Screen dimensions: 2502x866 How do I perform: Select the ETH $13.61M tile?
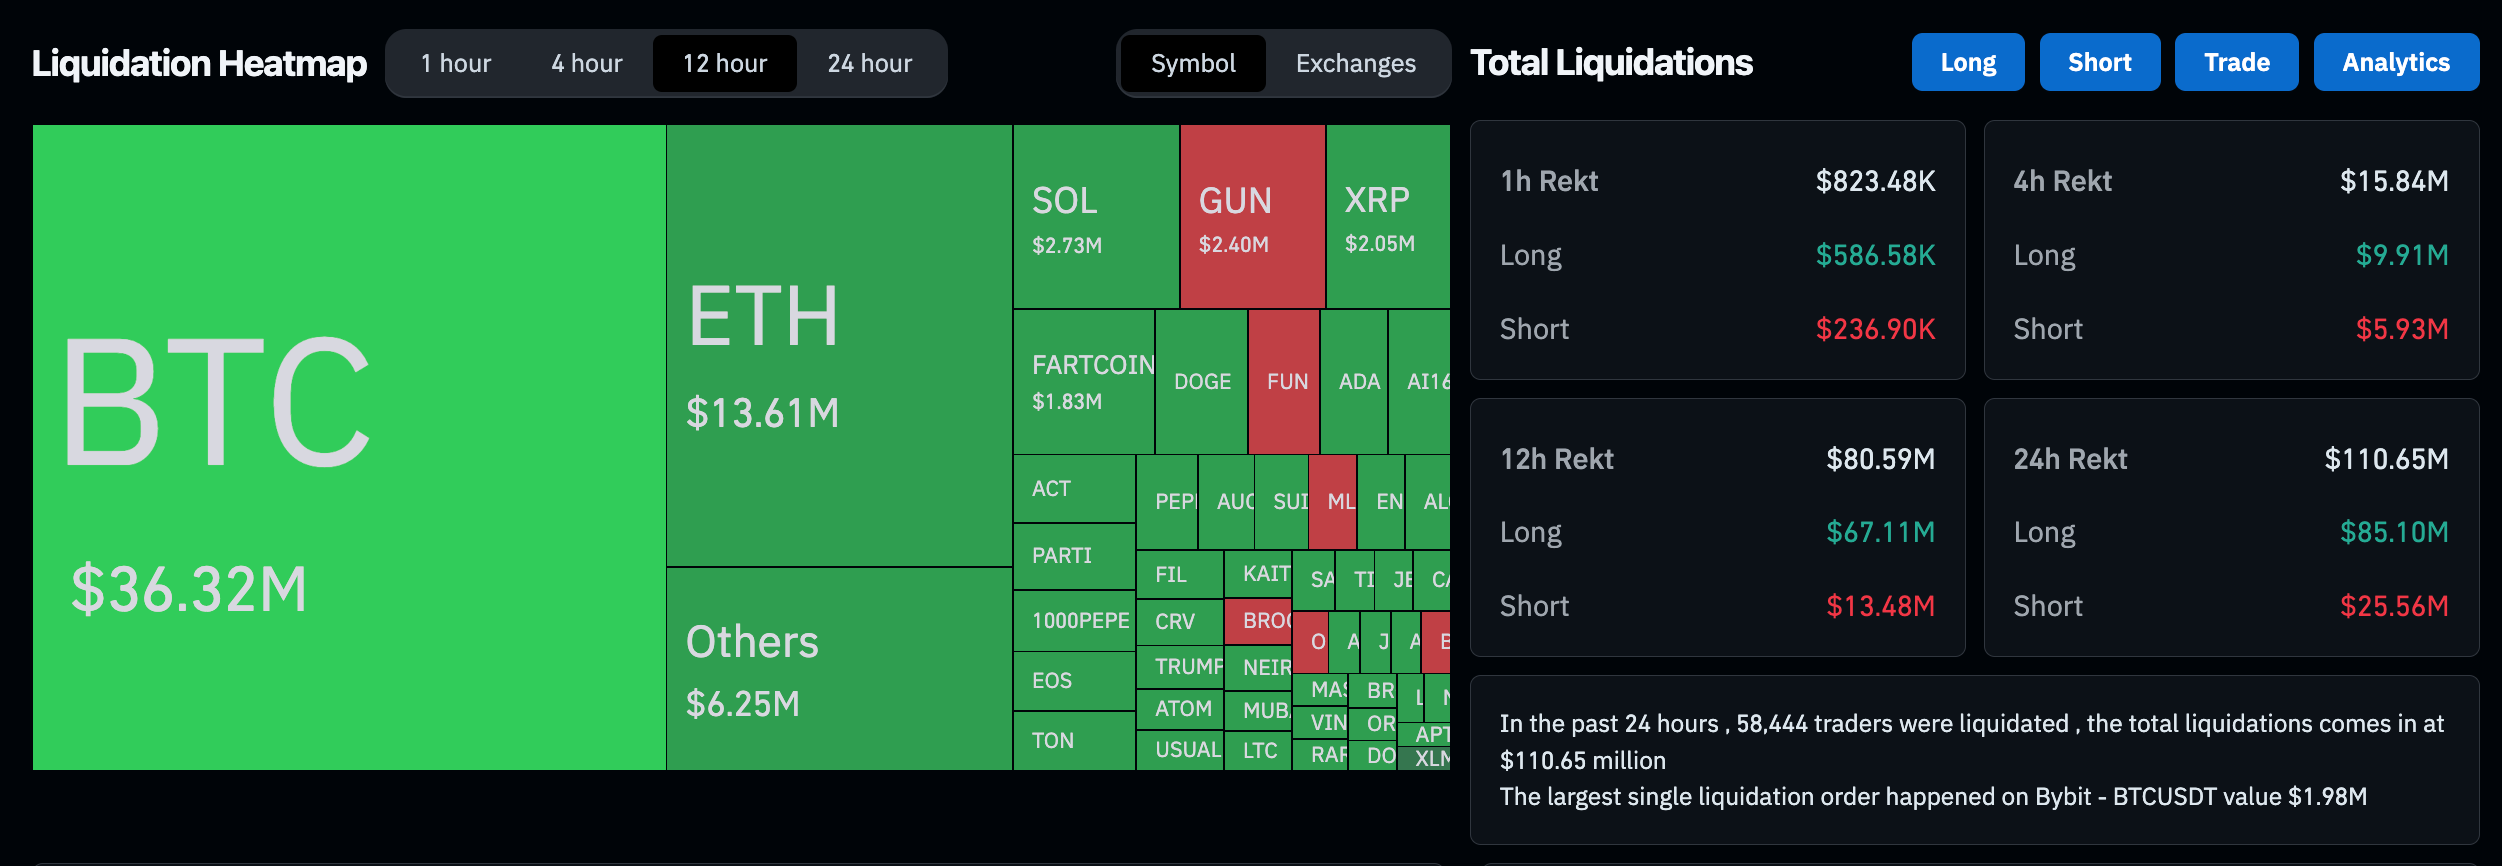[839, 345]
